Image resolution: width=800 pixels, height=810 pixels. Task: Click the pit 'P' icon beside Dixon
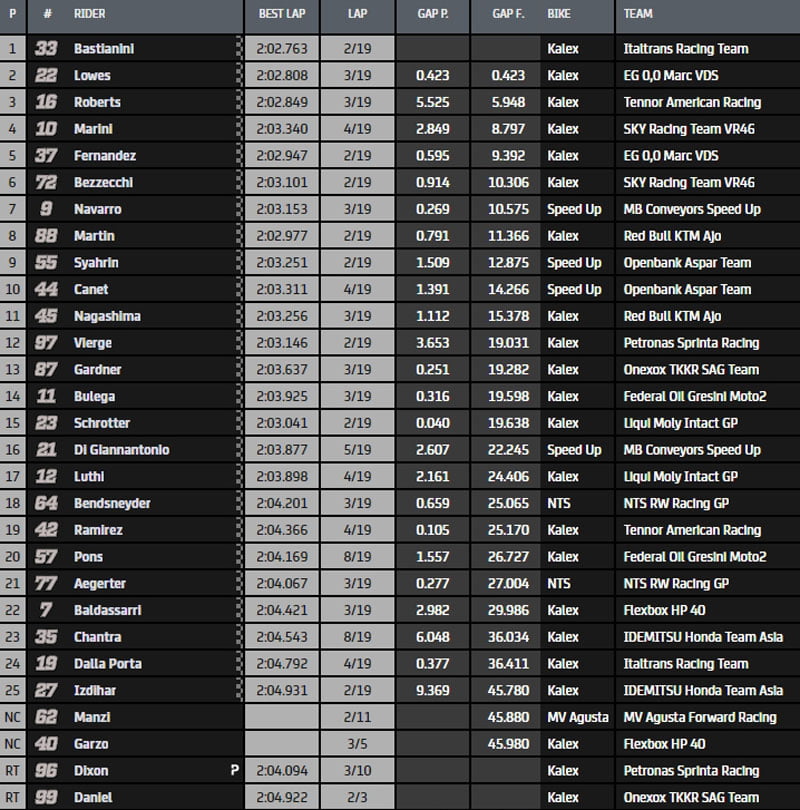(x=233, y=771)
